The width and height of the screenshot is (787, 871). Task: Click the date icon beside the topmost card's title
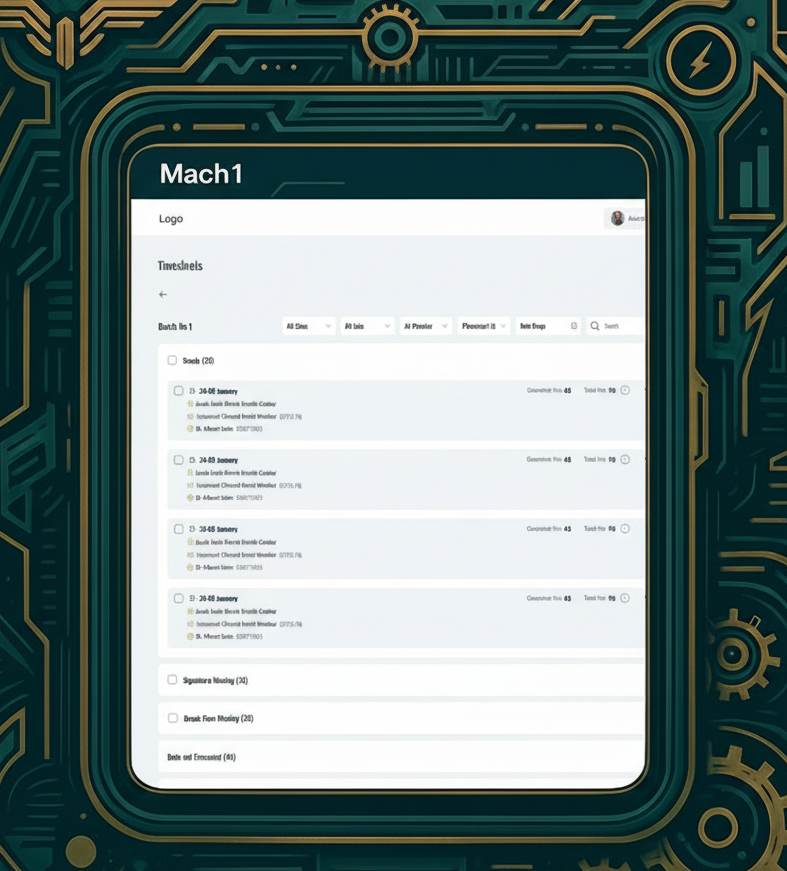(192, 391)
